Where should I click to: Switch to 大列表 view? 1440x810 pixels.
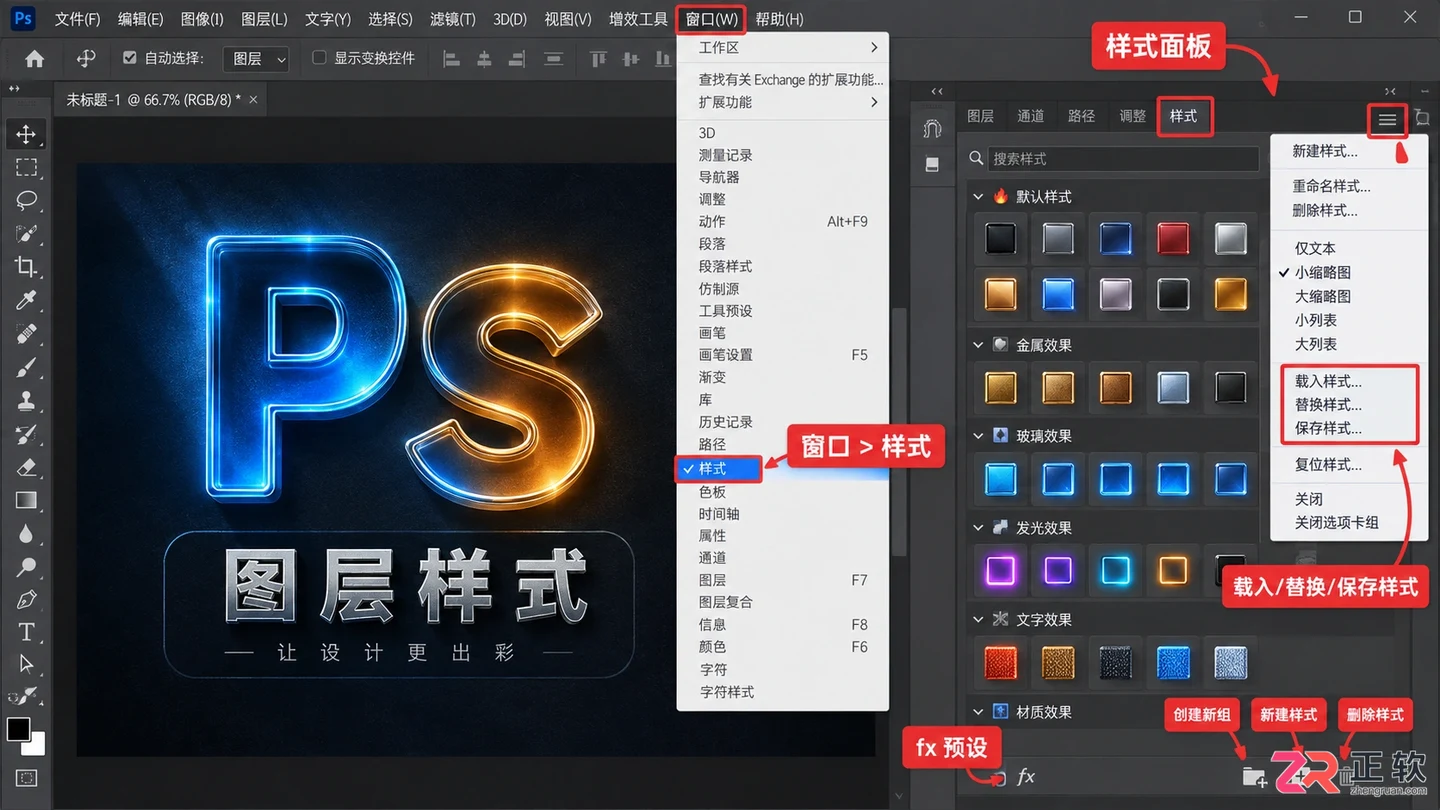coord(1316,344)
